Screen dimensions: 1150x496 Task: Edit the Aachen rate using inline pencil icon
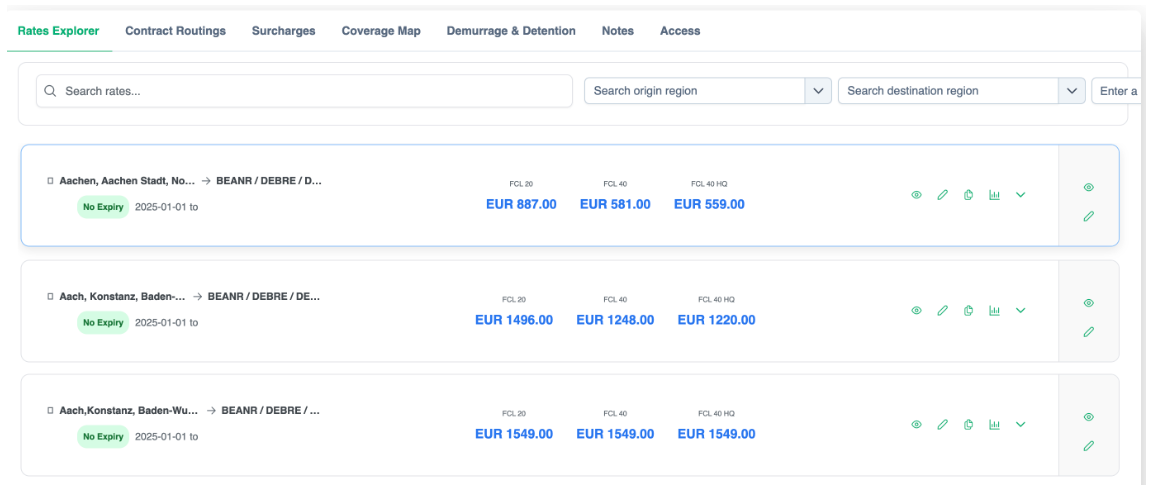(942, 195)
